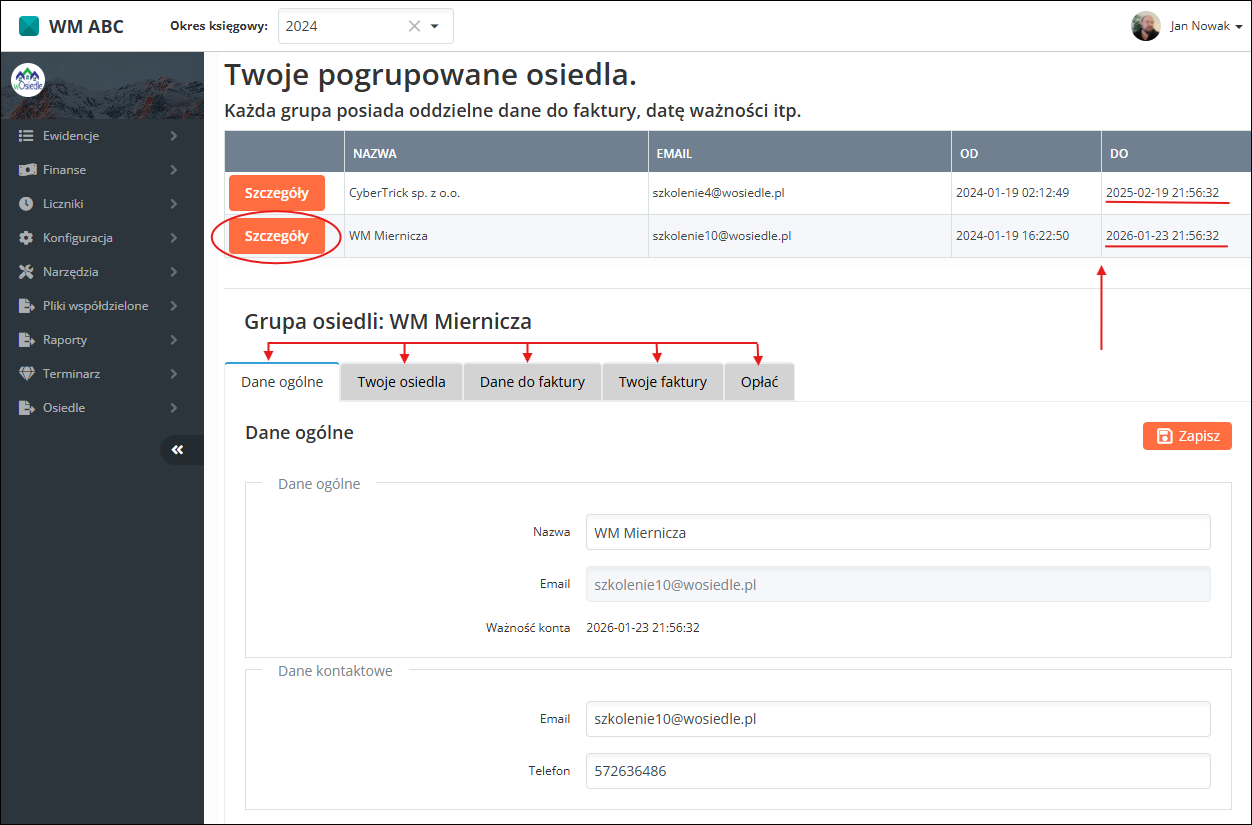Edit the Telefon input field
Image resolution: width=1252 pixels, height=825 pixels.
(897, 770)
